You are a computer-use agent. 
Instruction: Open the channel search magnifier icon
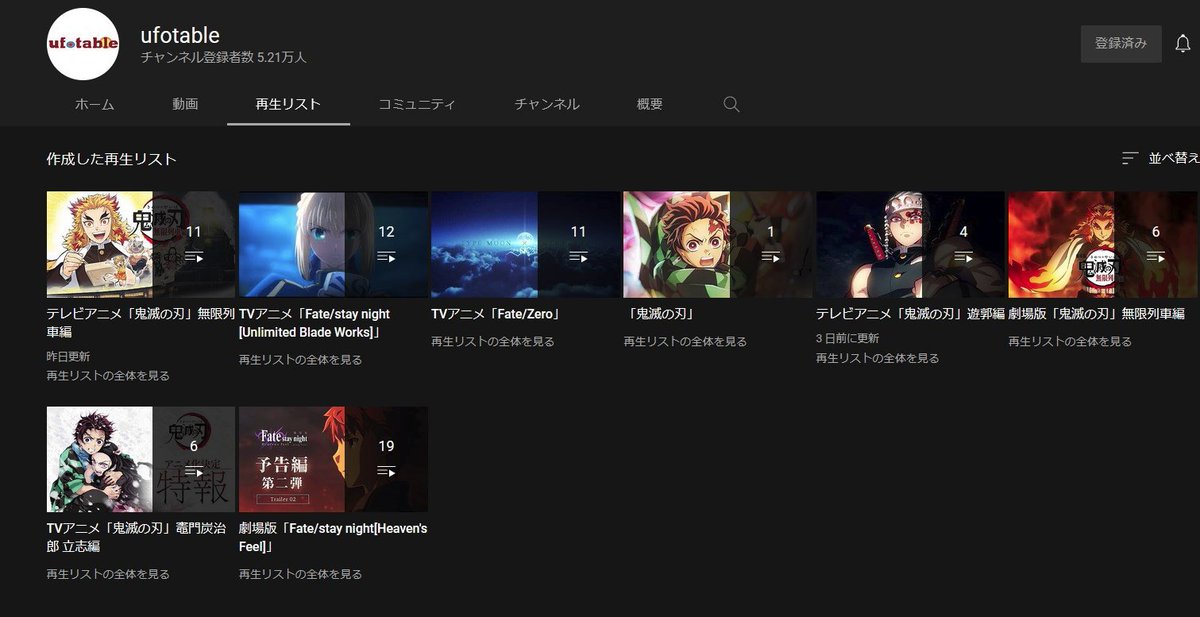coord(731,104)
